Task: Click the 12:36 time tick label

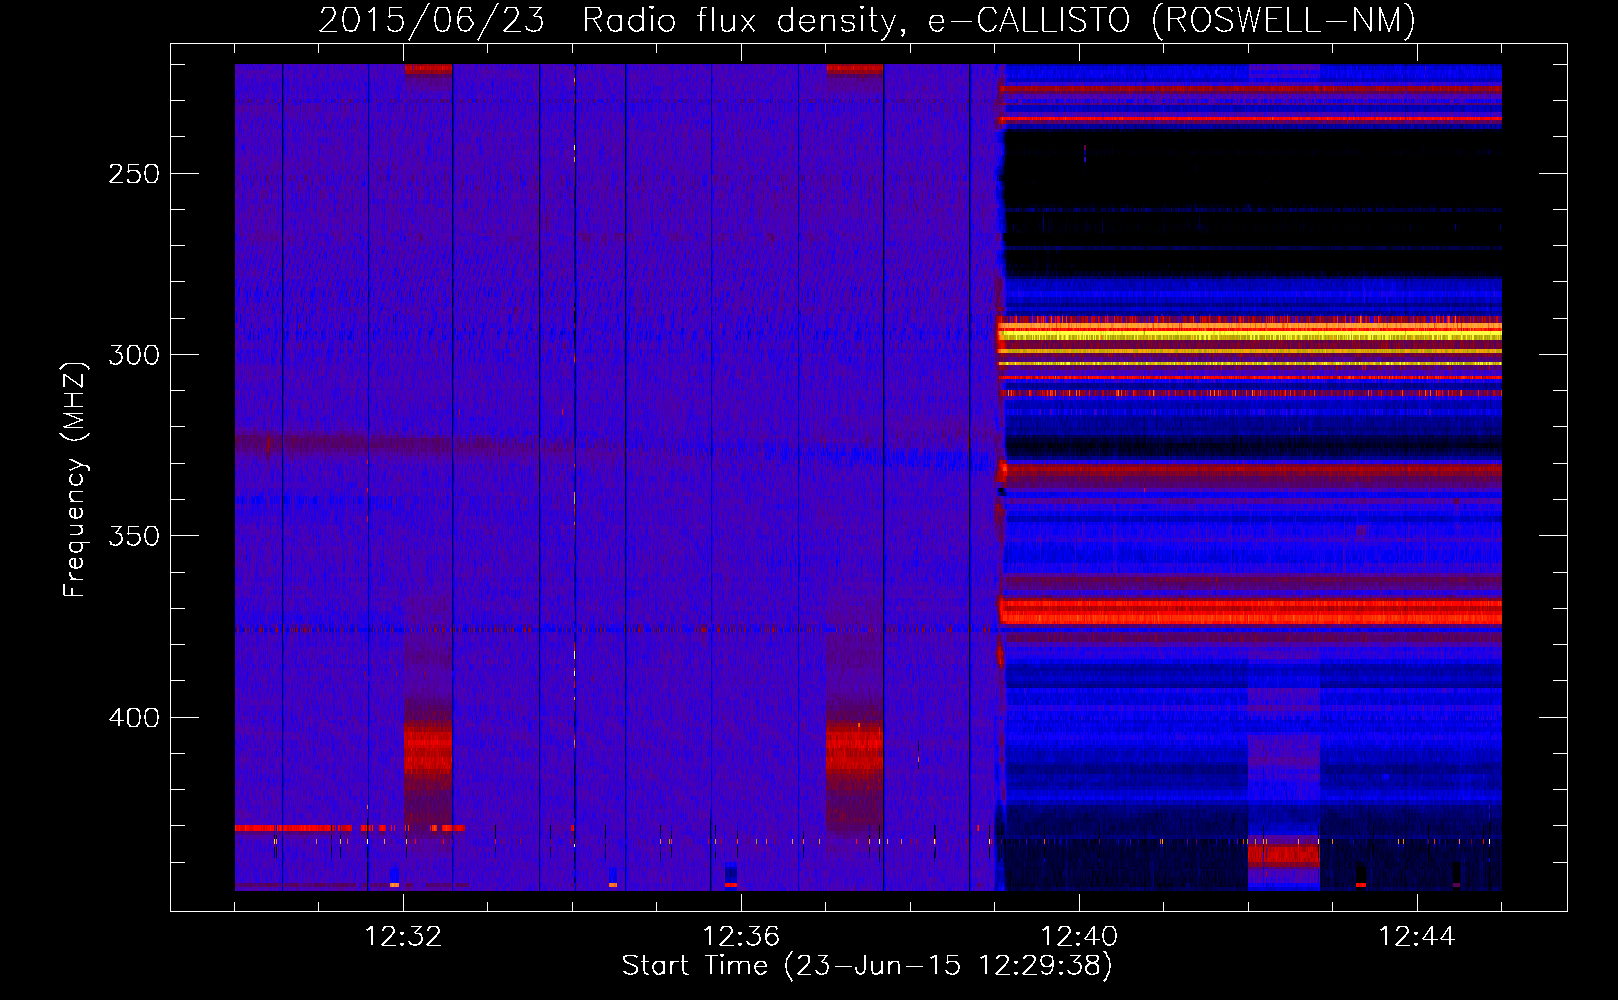Action: (x=741, y=937)
